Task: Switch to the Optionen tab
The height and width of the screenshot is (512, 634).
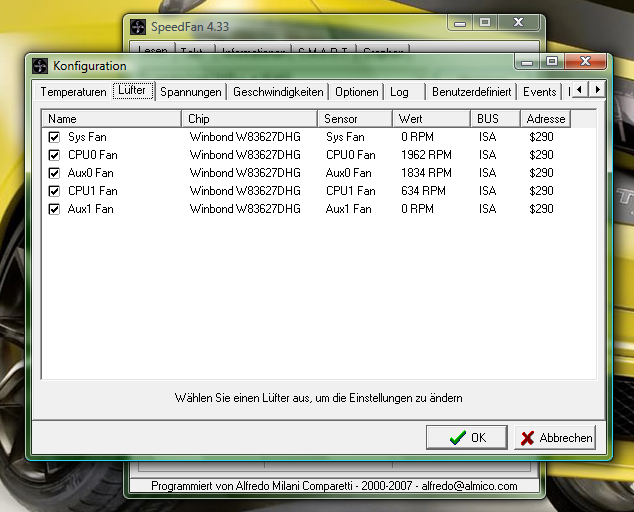Action: [x=357, y=92]
